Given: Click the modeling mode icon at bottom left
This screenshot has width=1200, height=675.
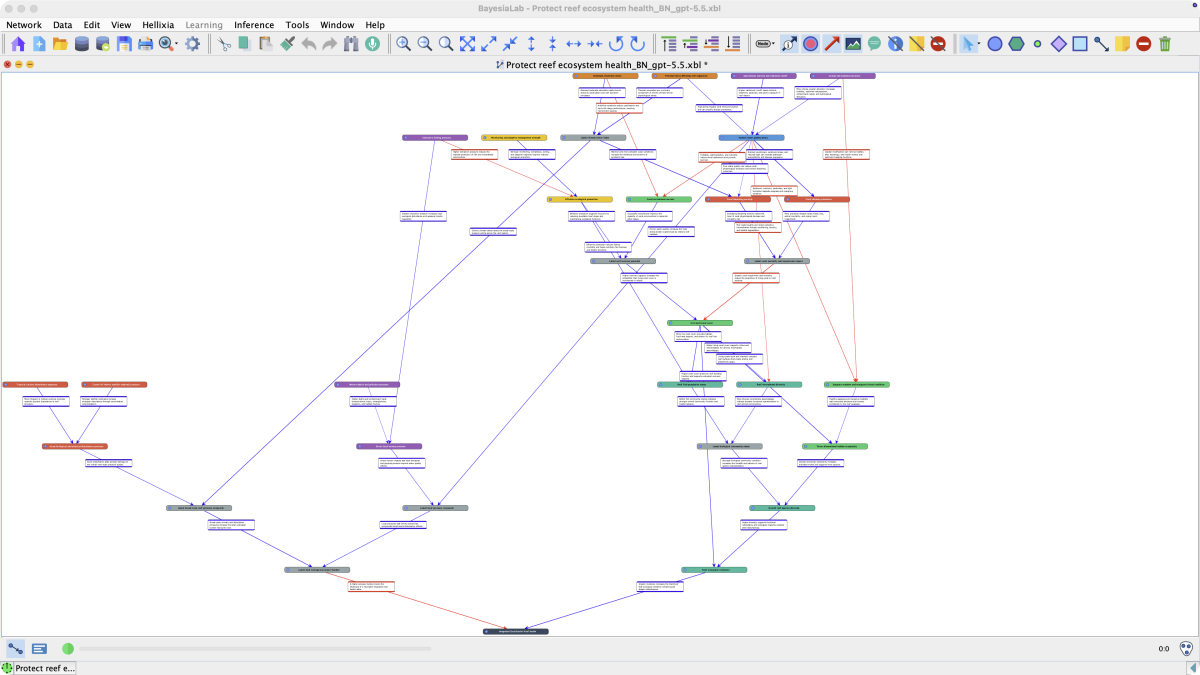Looking at the screenshot, I should pyautogui.click(x=16, y=649).
